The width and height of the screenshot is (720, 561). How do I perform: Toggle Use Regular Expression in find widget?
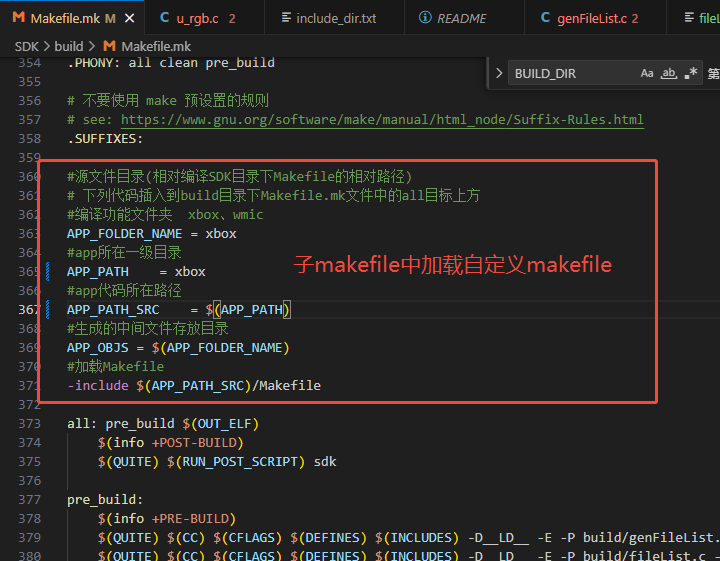click(691, 73)
